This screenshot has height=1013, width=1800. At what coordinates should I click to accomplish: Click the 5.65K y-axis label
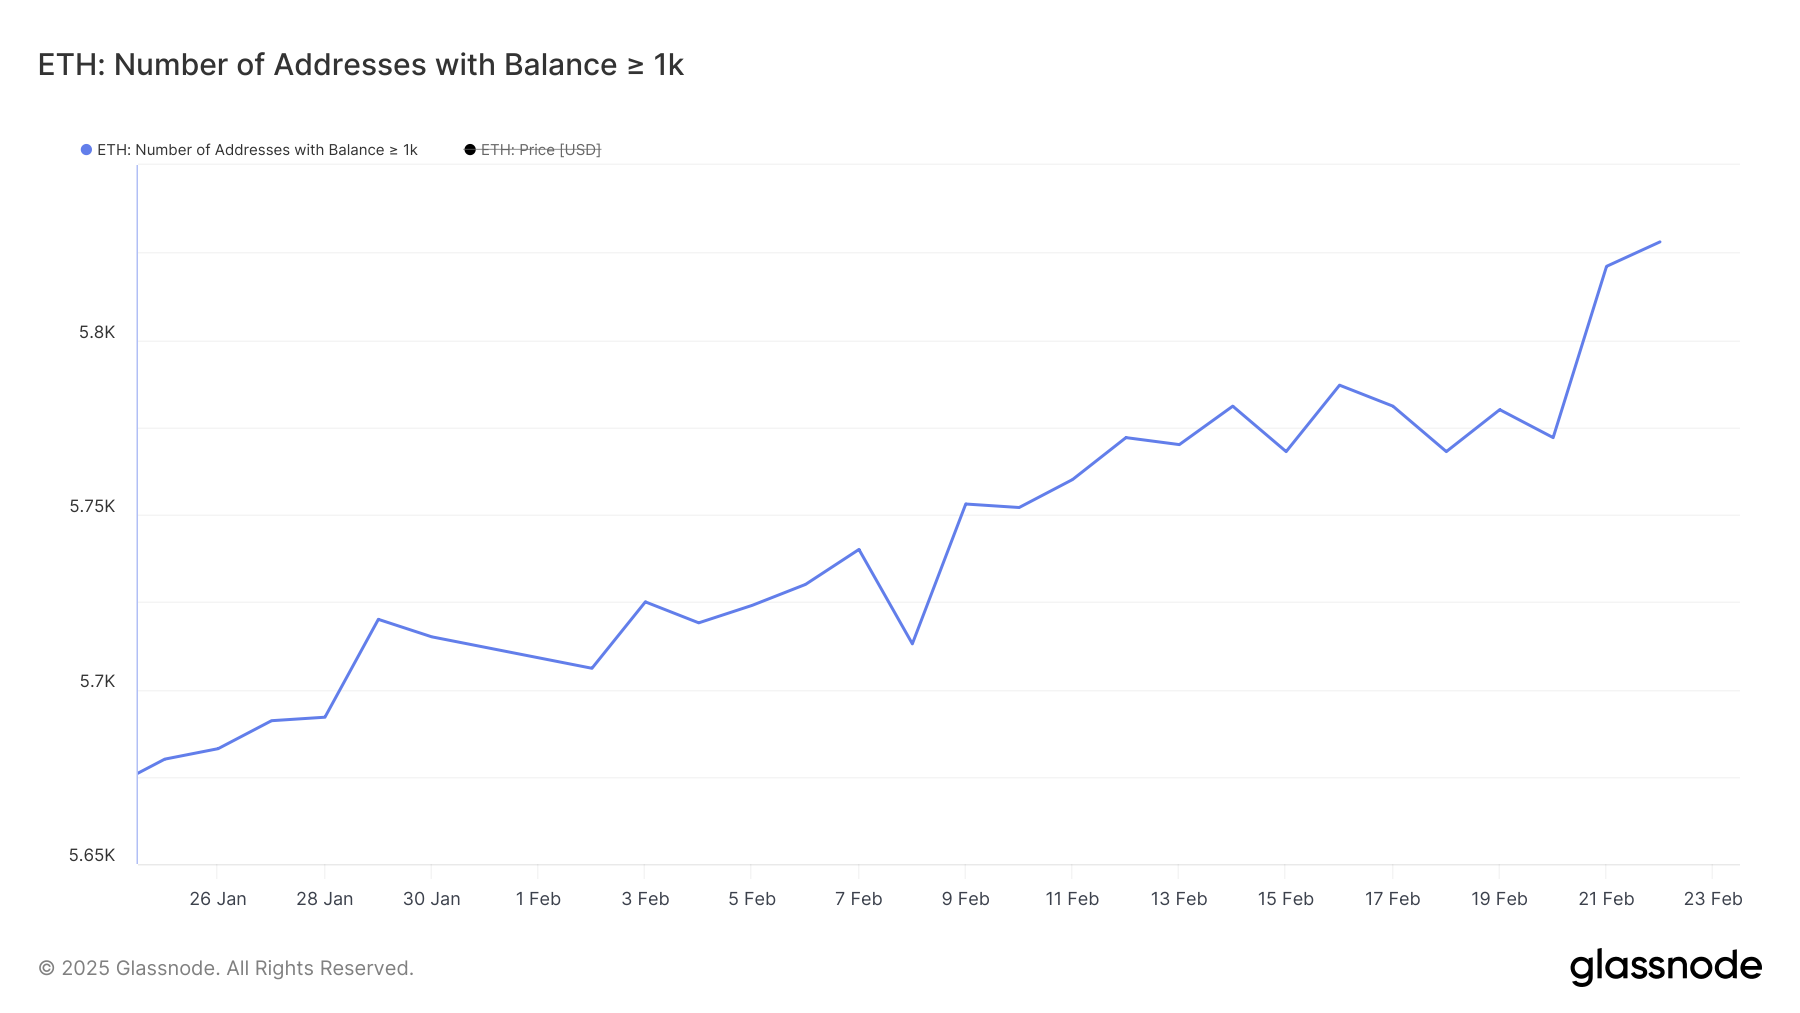(90, 855)
